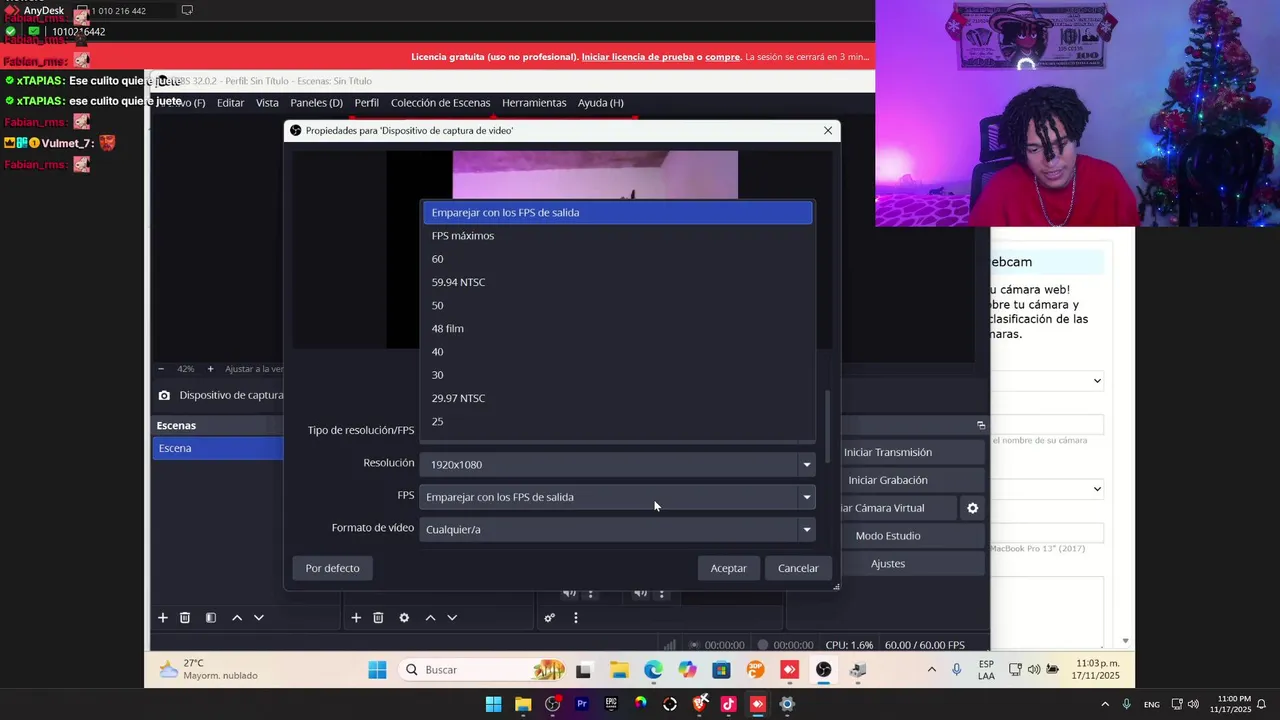Image resolution: width=1280 pixels, height=720 pixels.
Task: Open Epic Games on local taskbar
Action: 611,704
